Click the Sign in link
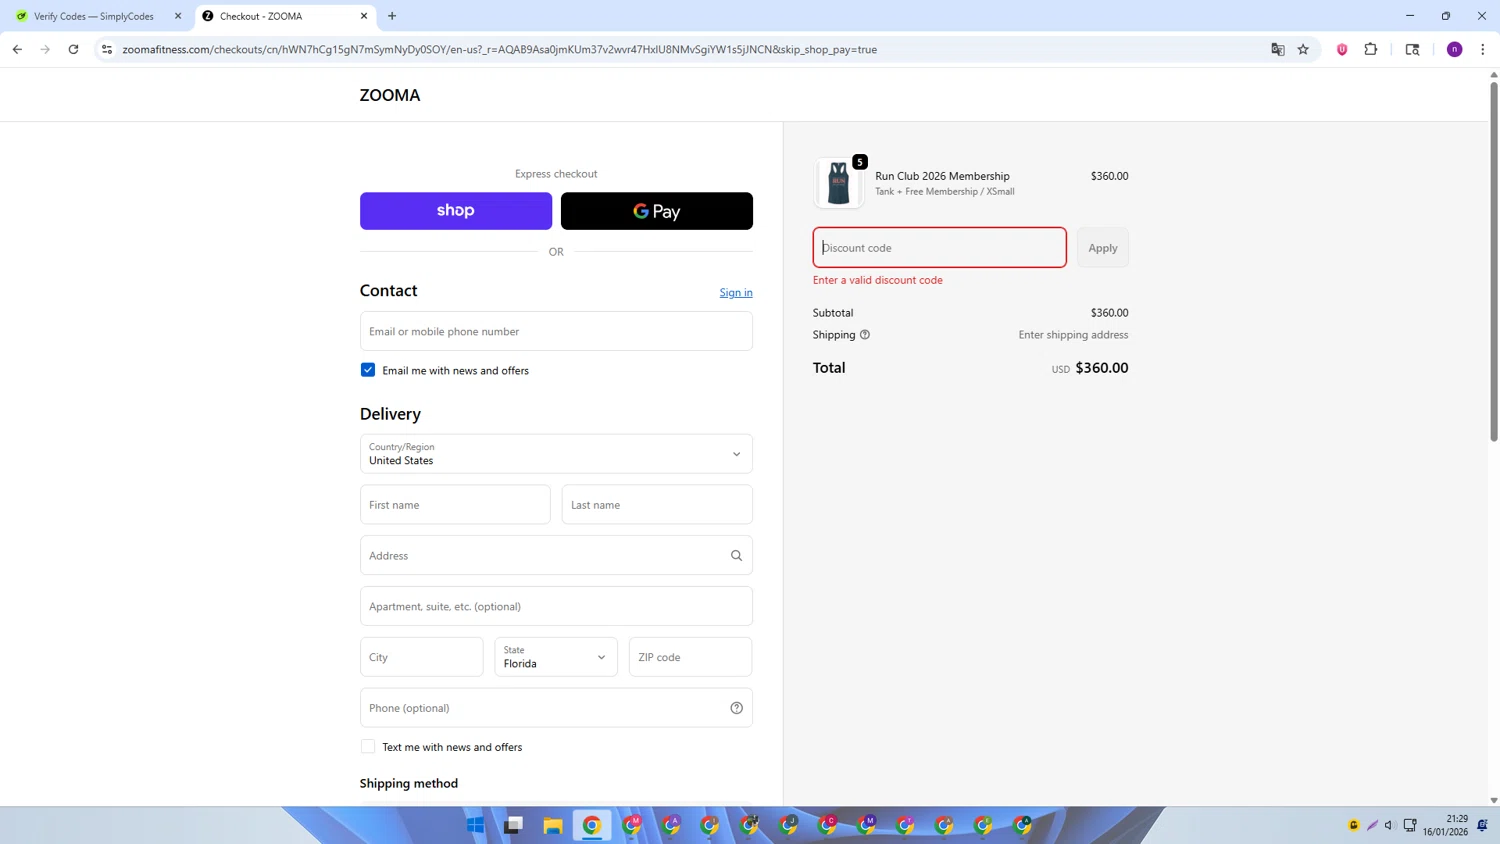Screen dimensions: 1500x844 736,293
